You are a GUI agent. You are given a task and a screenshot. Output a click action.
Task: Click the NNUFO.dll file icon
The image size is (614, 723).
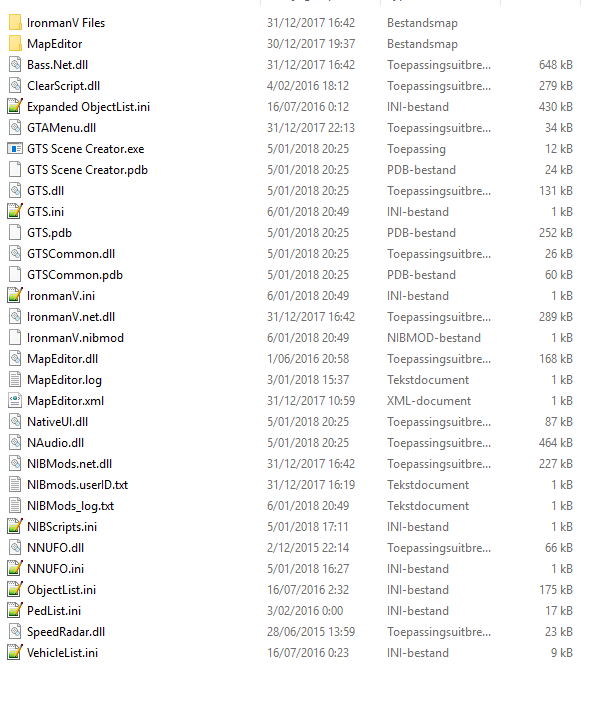click(15, 548)
